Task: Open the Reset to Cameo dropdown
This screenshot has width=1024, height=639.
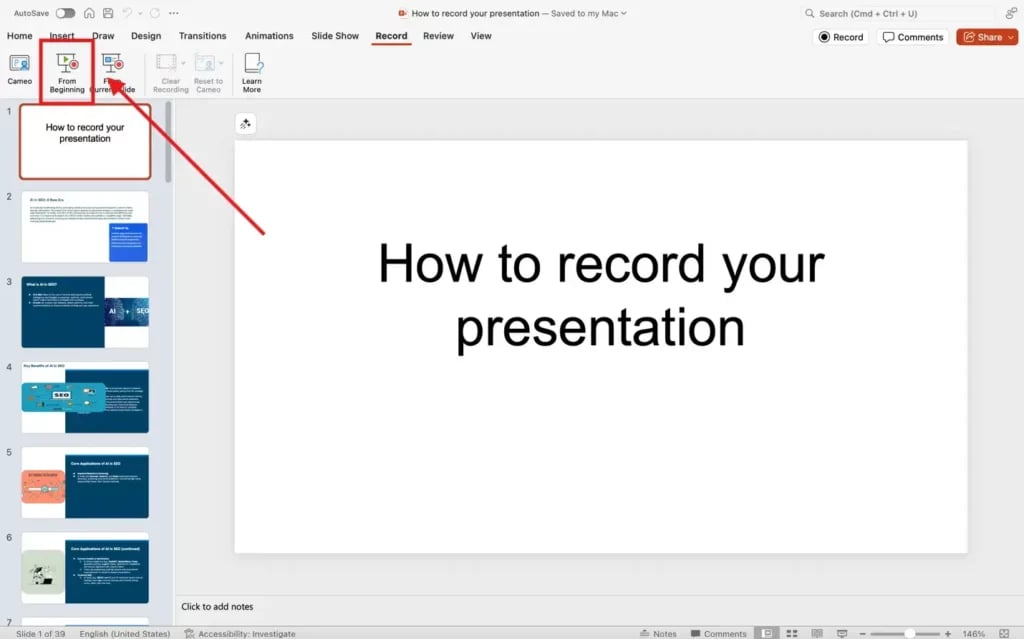Action: pyautogui.click(x=222, y=62)
